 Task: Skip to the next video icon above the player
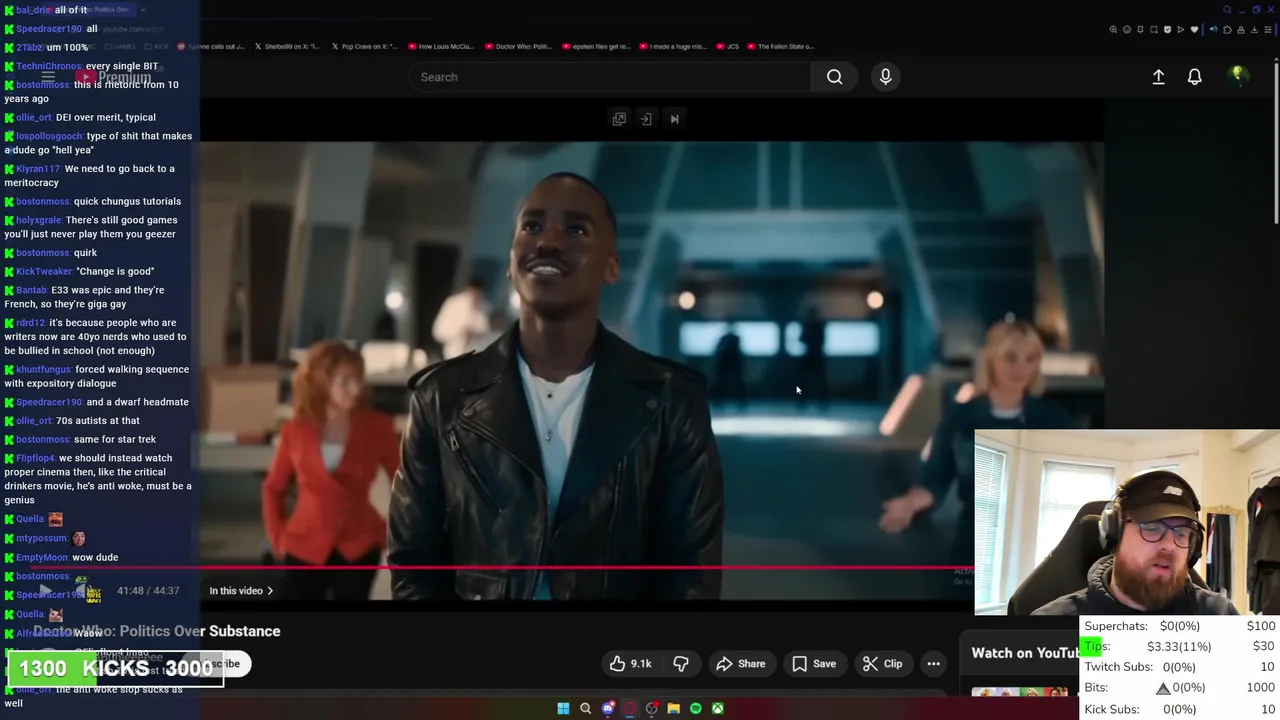674,119
